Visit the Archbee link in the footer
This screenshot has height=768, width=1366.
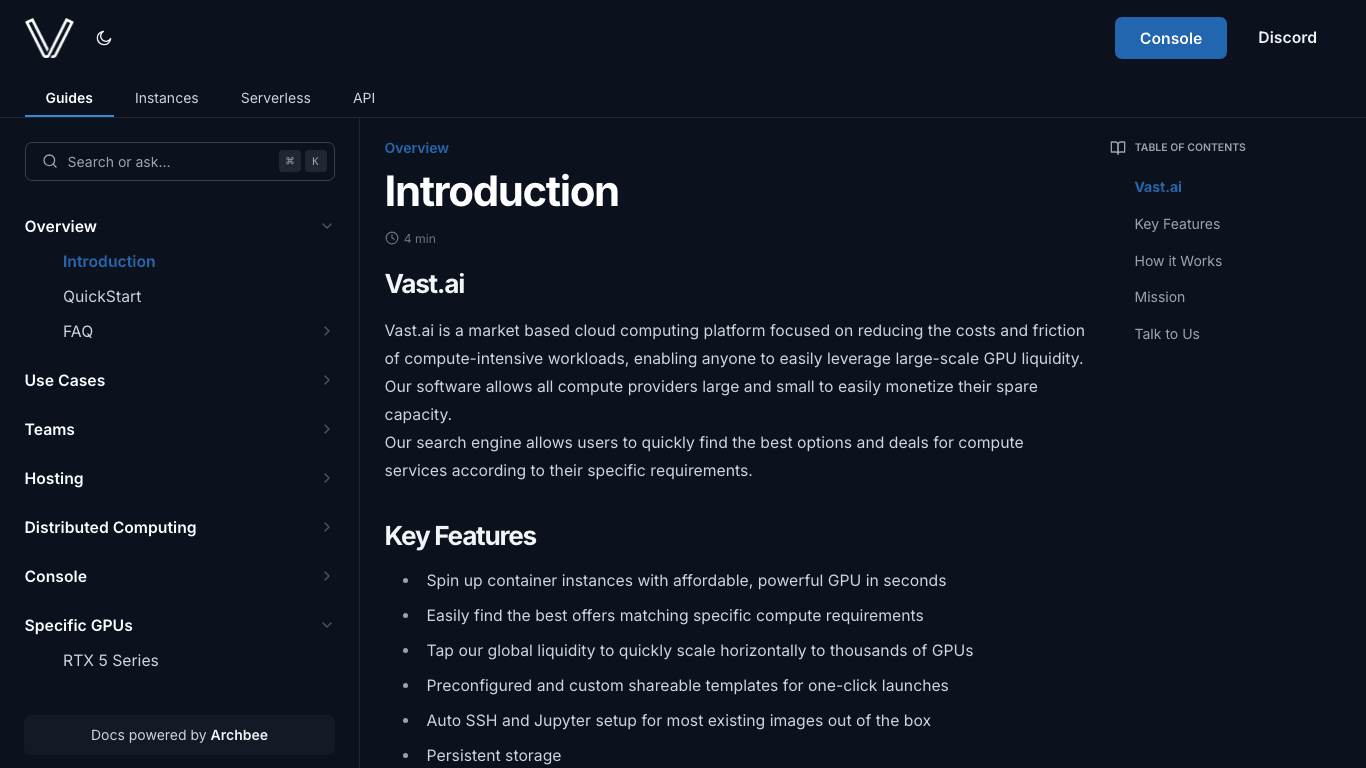click(x=239, y=734)
